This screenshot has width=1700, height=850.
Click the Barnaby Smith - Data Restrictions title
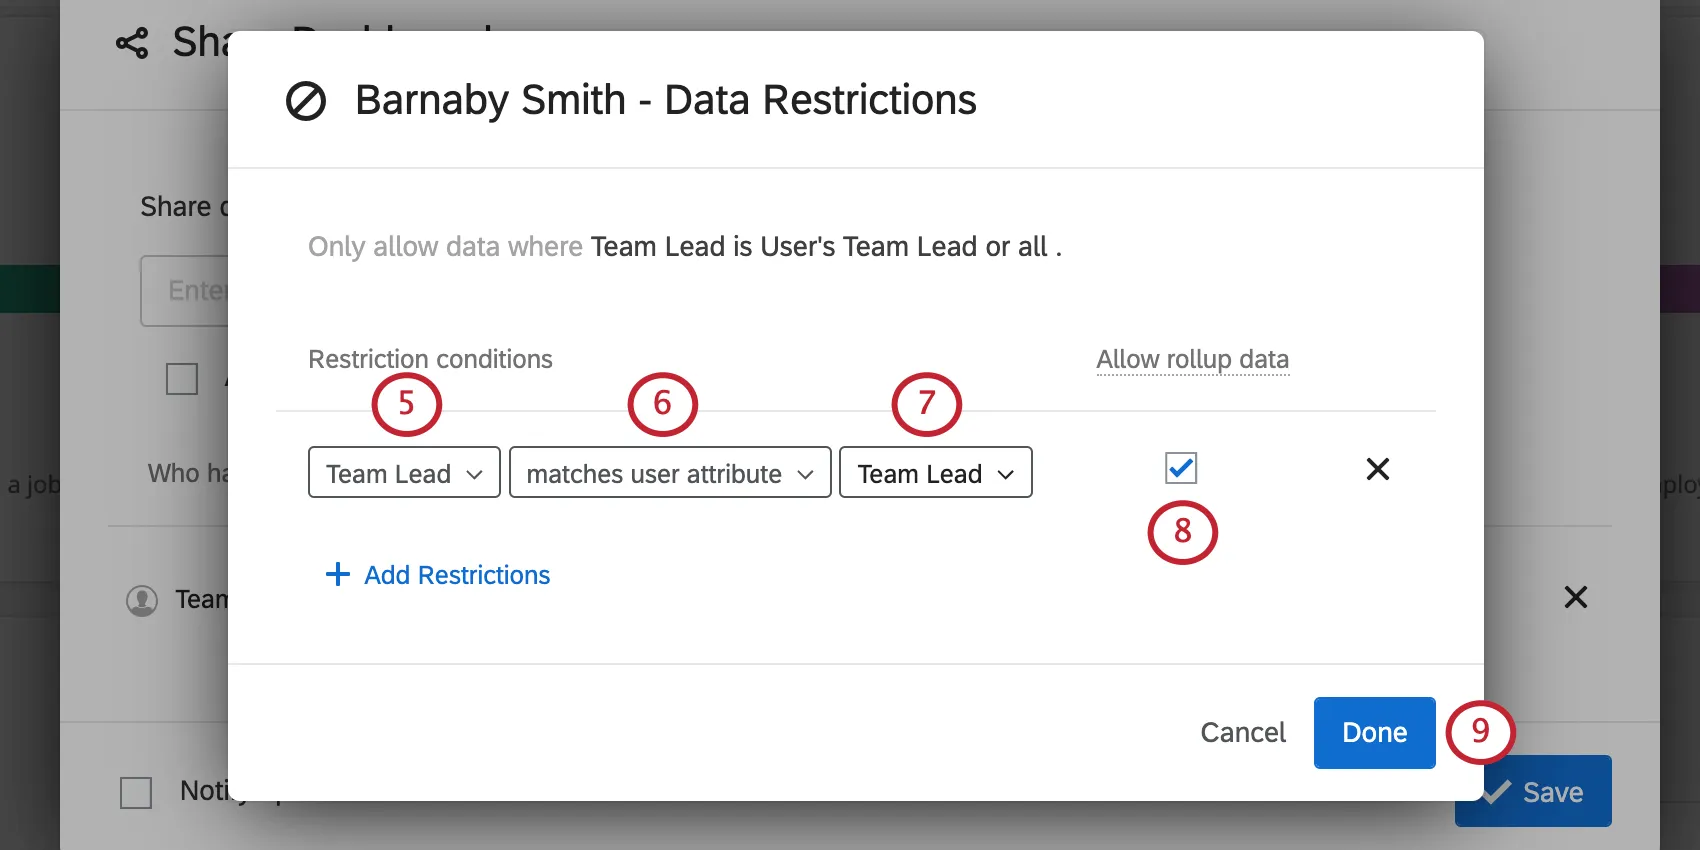pos(665,101)
